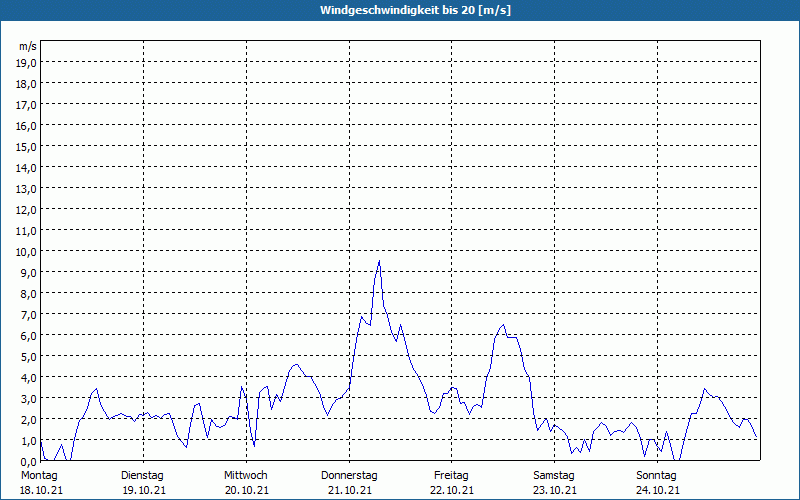
Task: Click the 7,0 y-axis label
Action: click(x=28, y=315)
